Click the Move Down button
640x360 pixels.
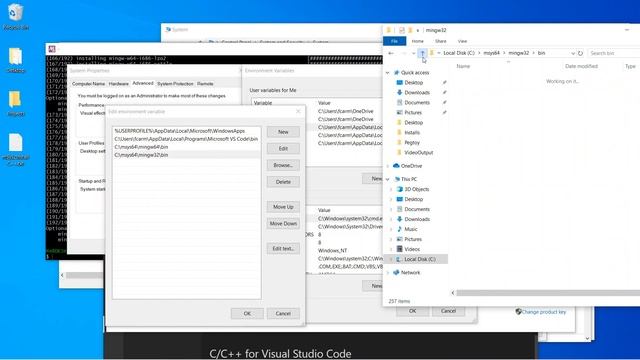[x=283, y=224]
